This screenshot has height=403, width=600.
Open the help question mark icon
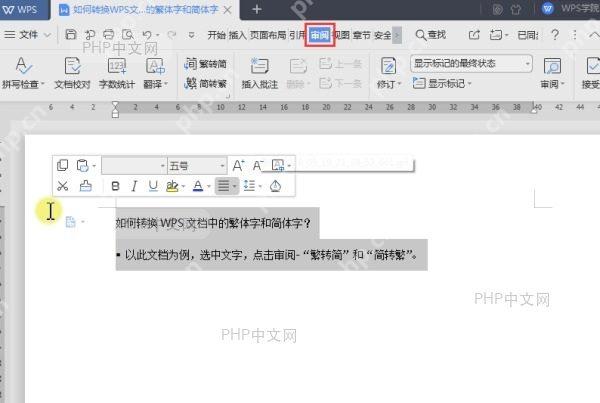(555, 35)
